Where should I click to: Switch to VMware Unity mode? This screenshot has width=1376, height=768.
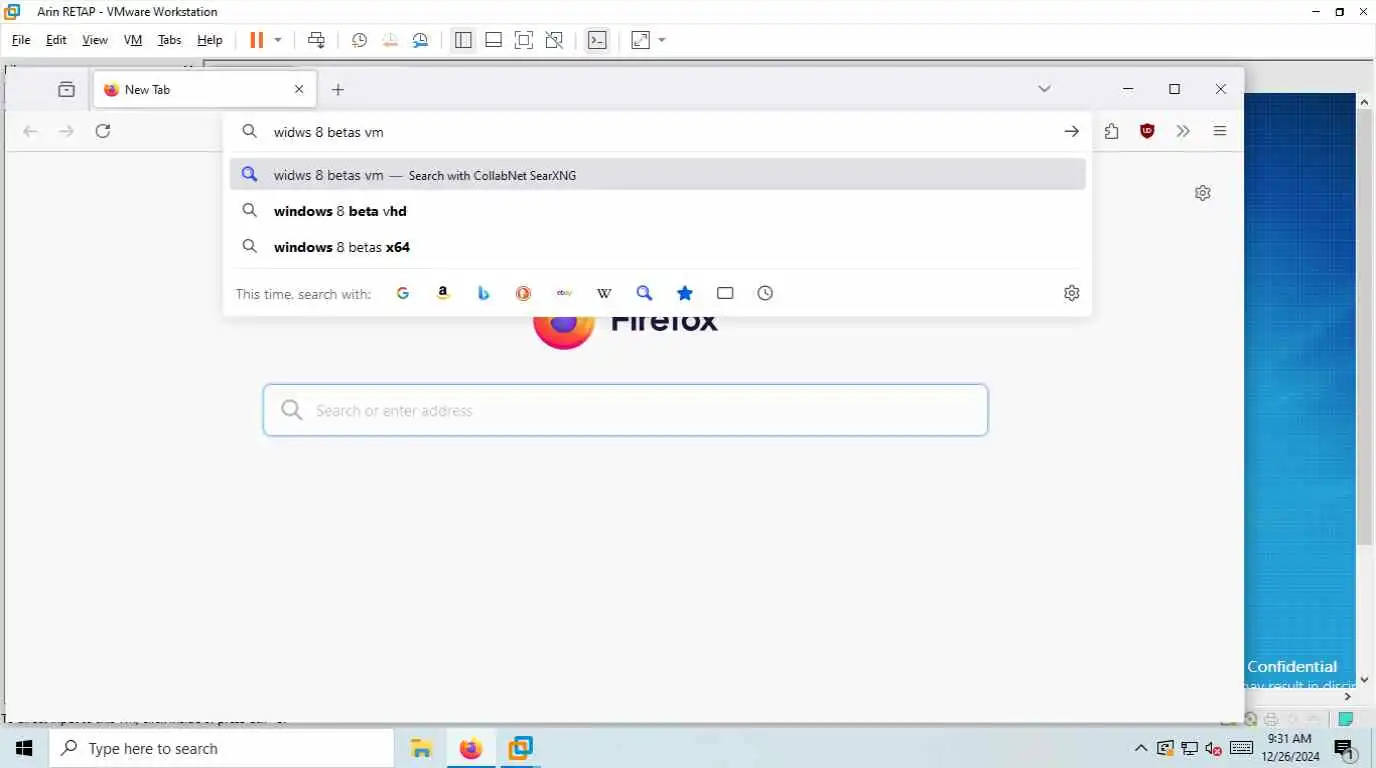click(x=554, y=40)
